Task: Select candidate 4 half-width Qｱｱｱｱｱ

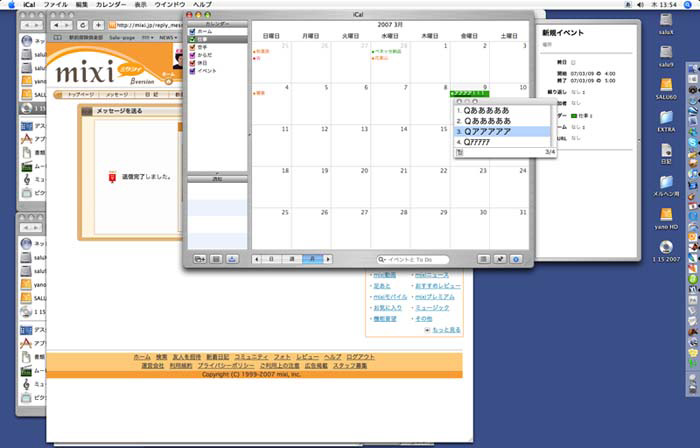Action: (502, 142)
